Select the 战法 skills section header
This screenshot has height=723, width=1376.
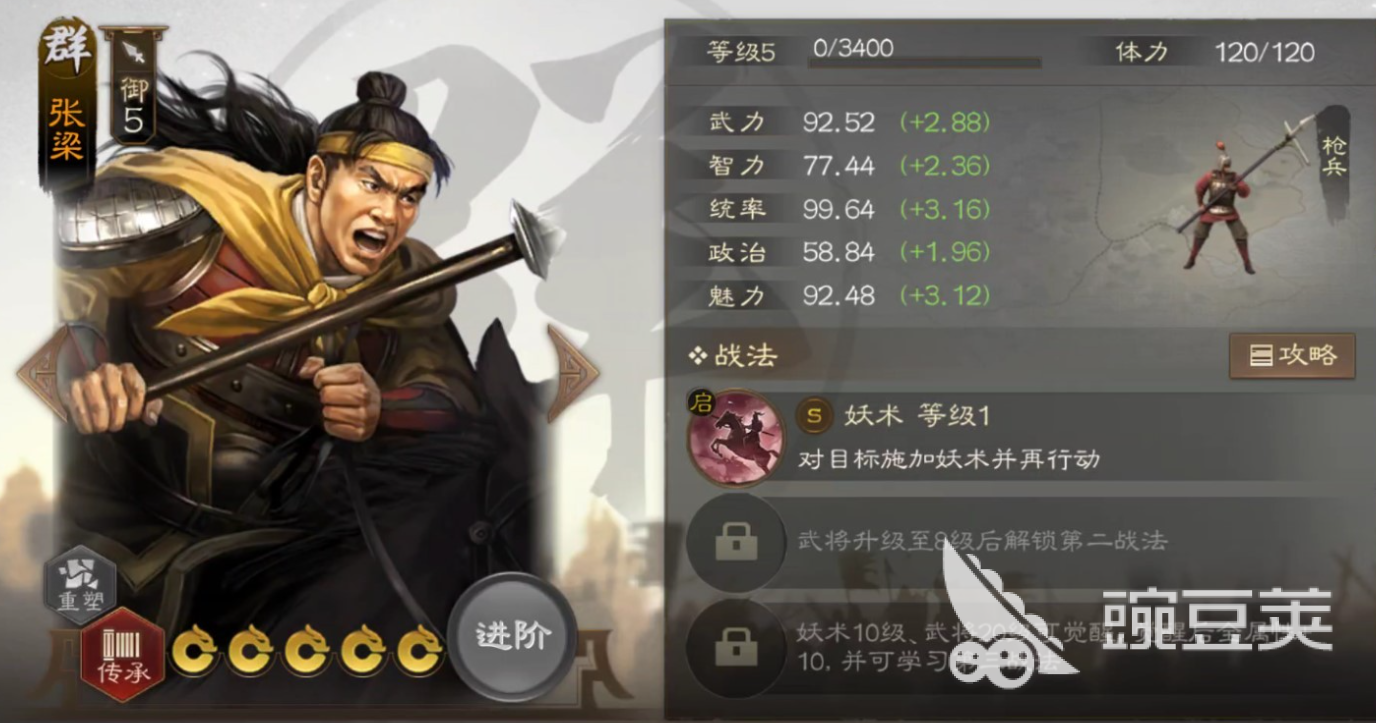coord(732,356)
